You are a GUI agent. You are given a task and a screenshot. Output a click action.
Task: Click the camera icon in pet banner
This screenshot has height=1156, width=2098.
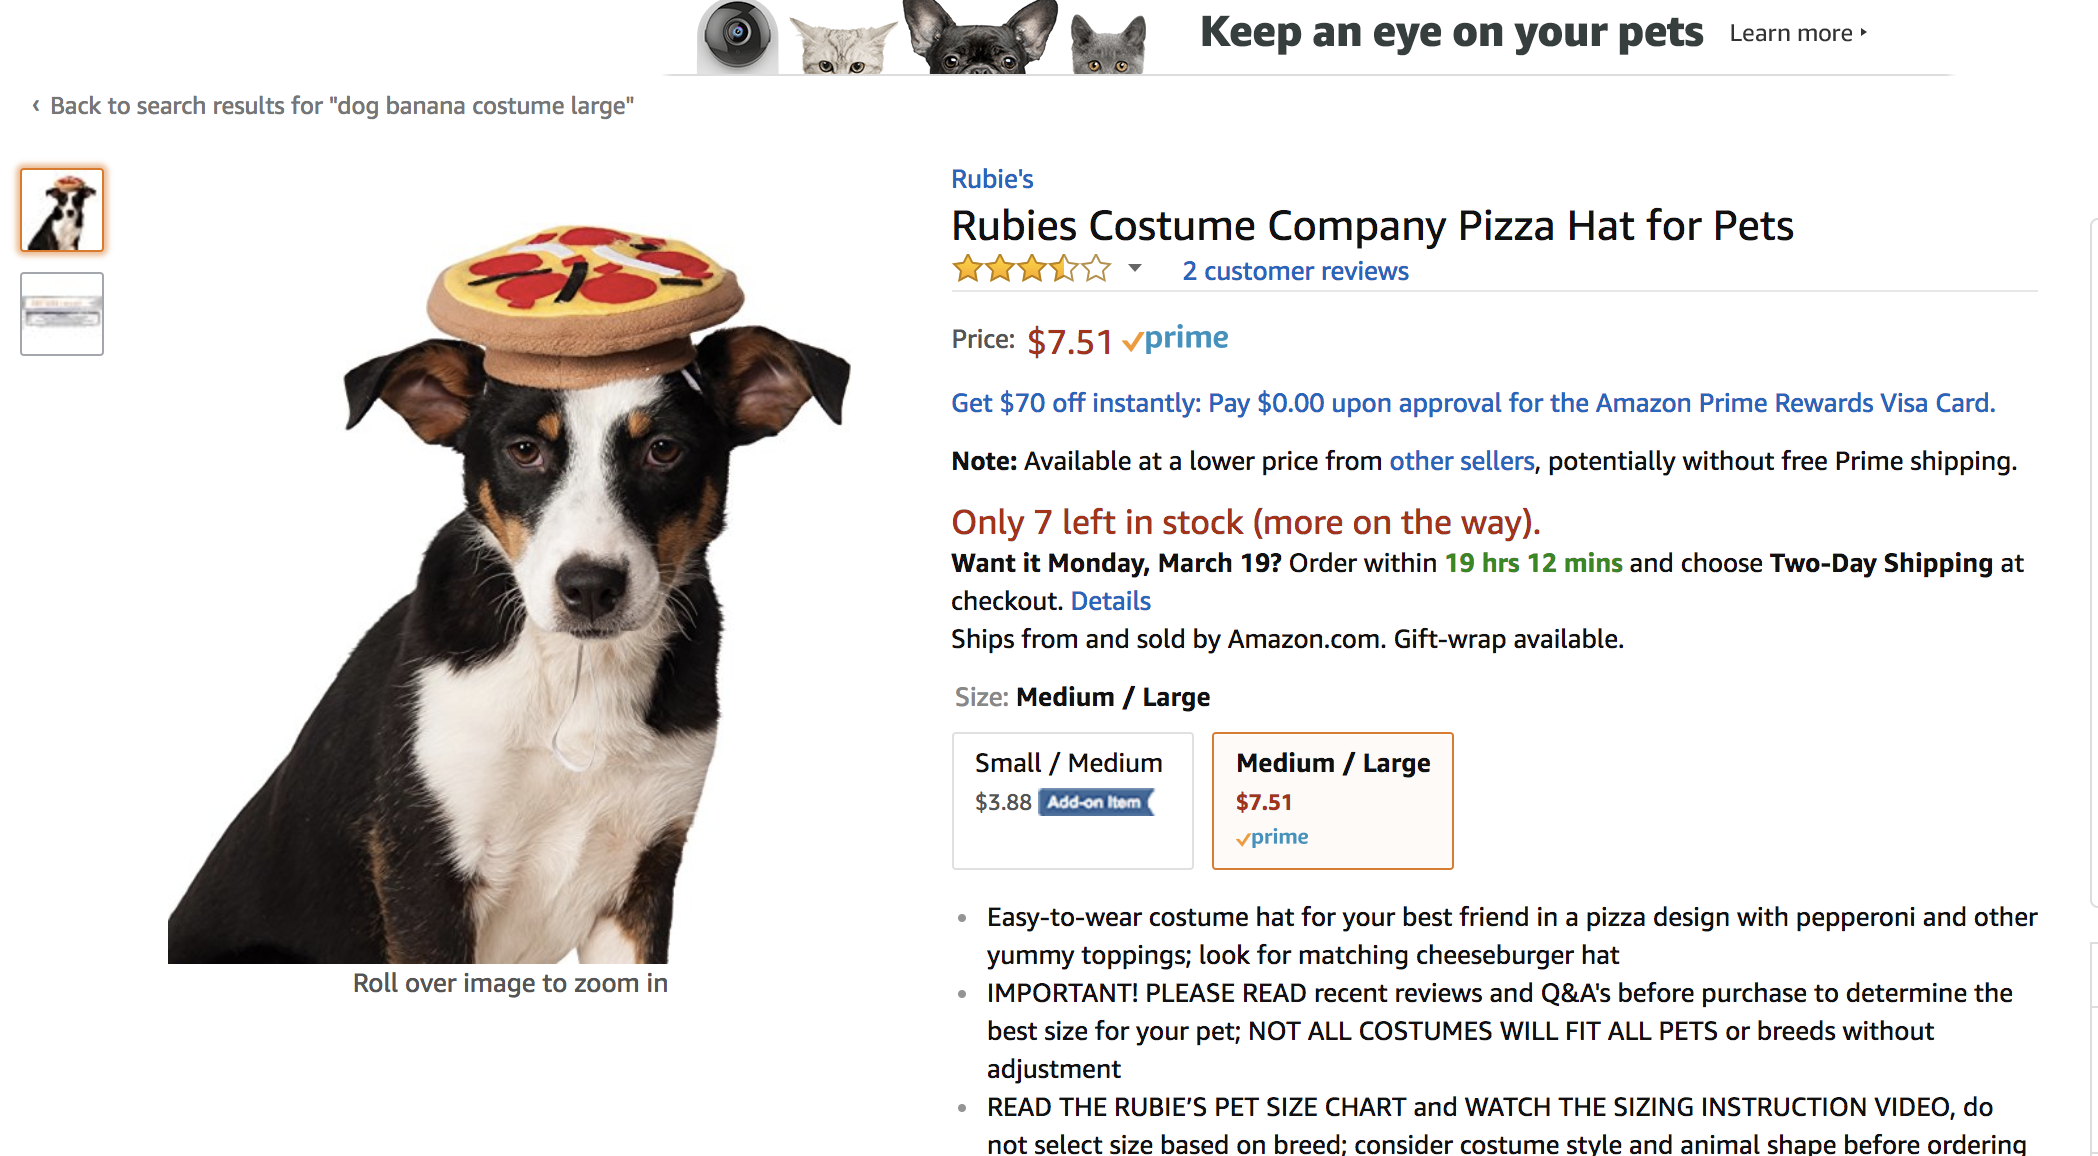click(x=737, y=36)
